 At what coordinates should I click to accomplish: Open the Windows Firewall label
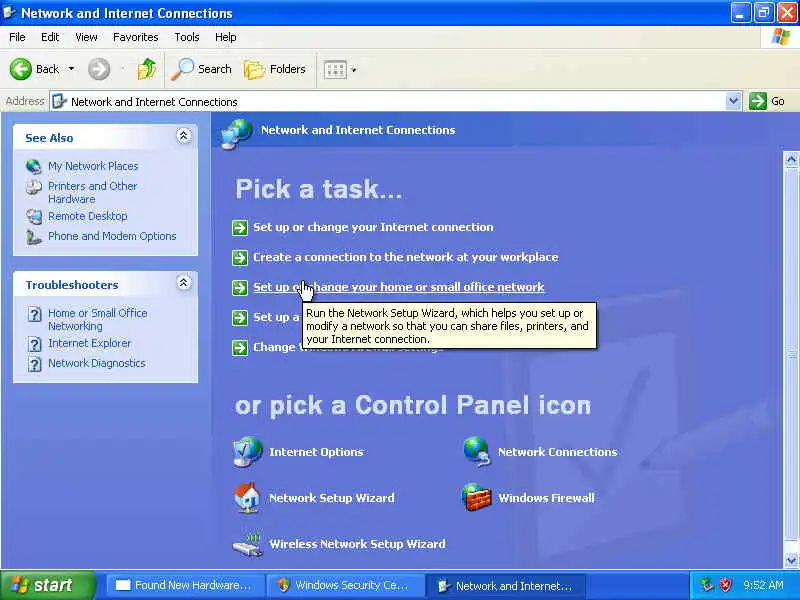point(546,498)
